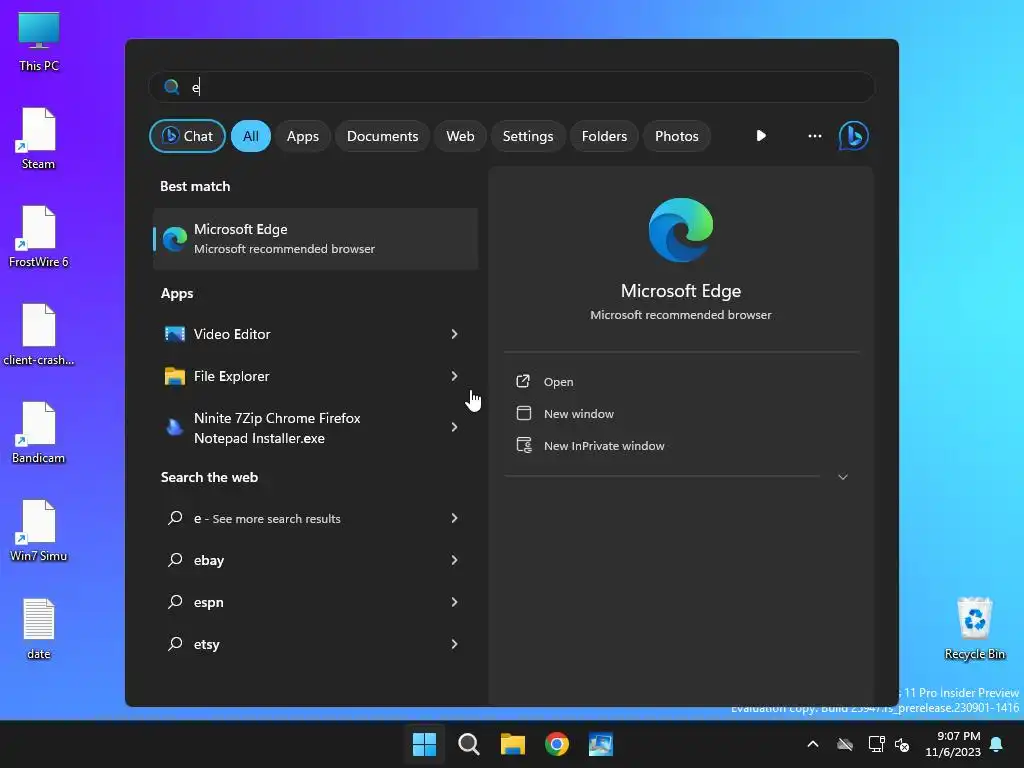Image resolution: width=1024 pixels, height=768 pixels.
Task: Select Bandicam desktop shortcut
Action: (39, 433)
